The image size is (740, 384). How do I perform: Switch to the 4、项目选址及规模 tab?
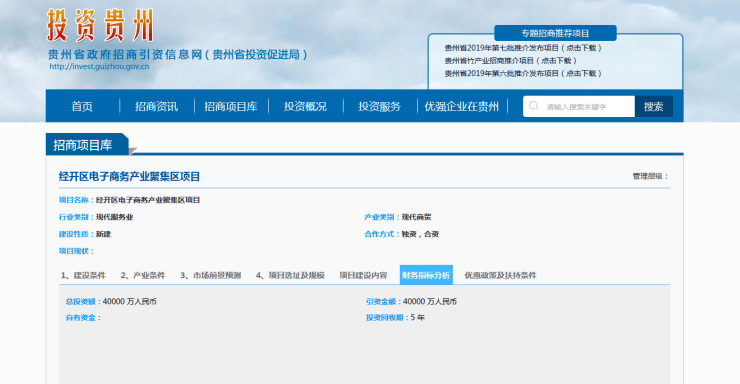click(290, 275)
